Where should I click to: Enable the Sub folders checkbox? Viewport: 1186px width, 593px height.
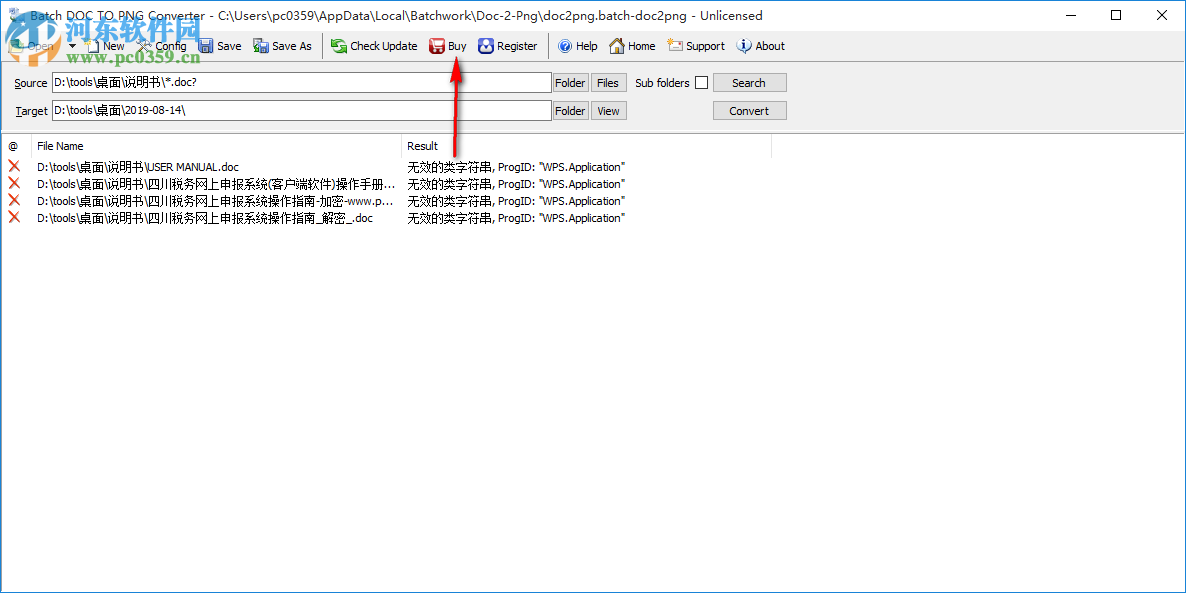click(701, 82)
